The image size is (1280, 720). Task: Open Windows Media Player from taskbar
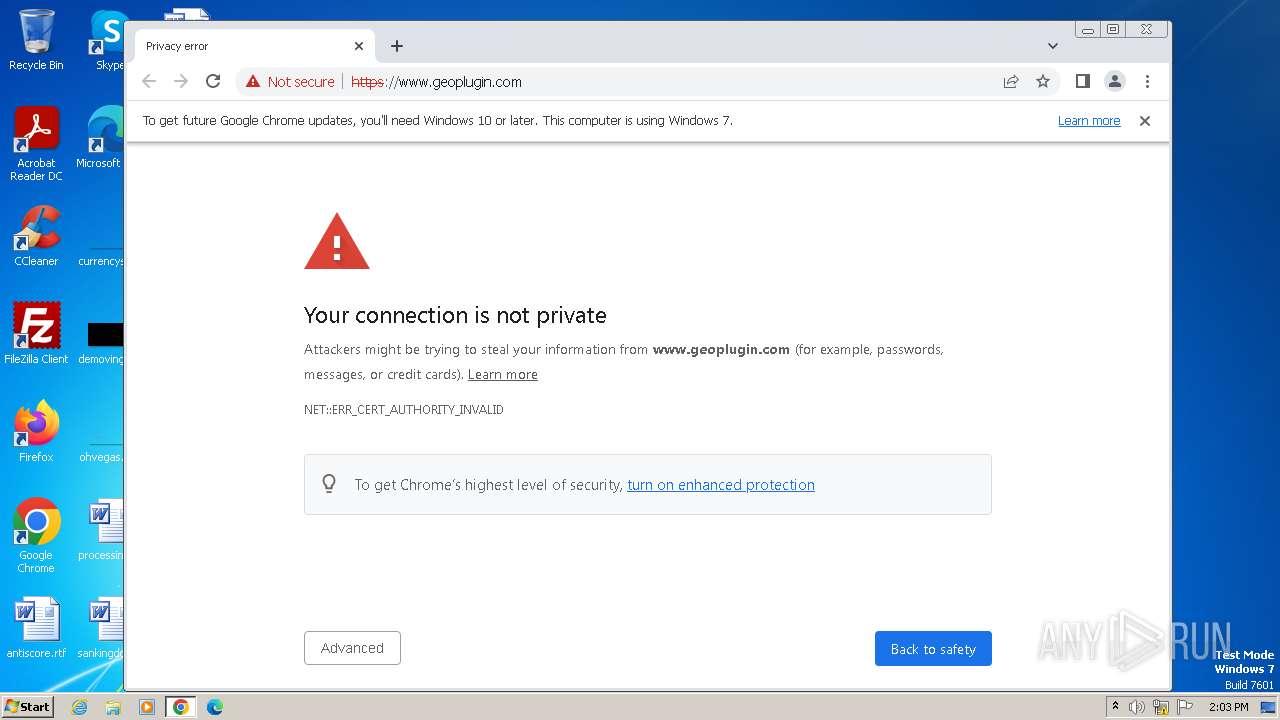pos(146,707)
